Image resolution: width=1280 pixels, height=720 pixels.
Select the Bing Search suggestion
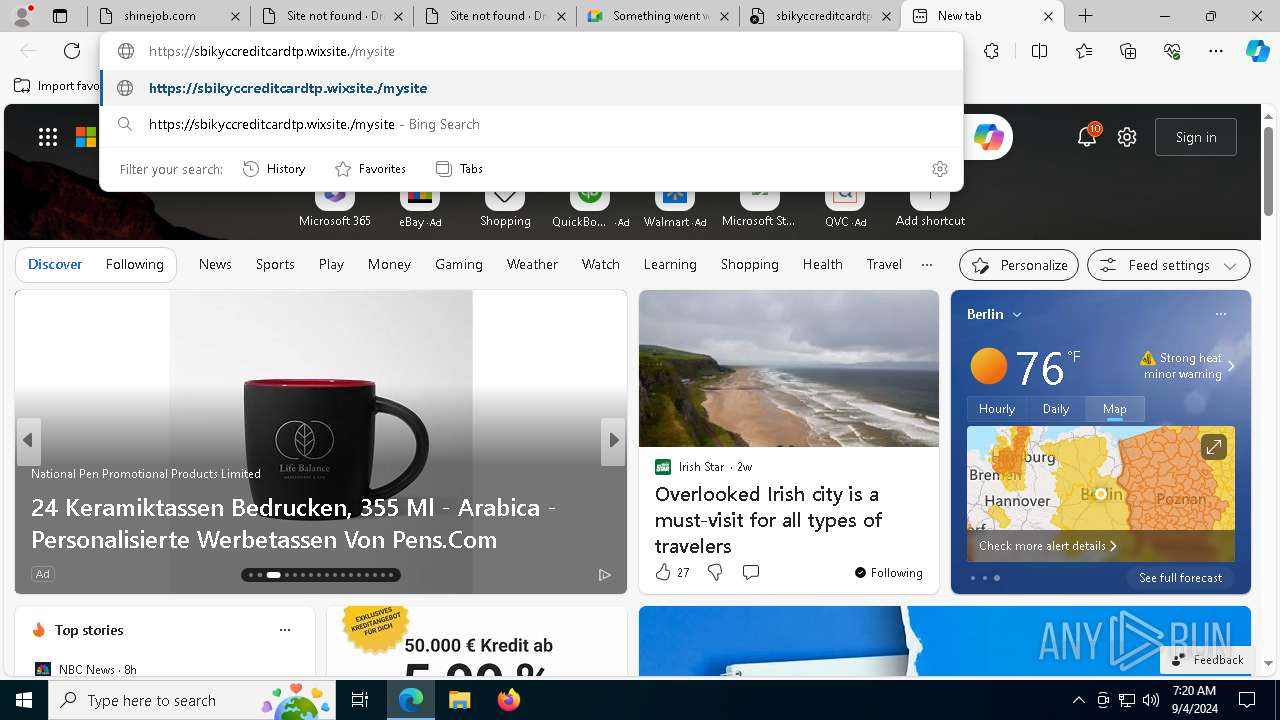(532, 124)
